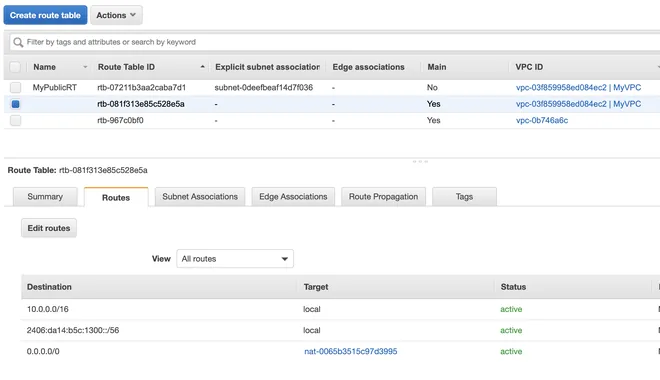Click the 0.0.0.0/0 destination
The width and height of the screenshot is (660, 380).
[43, 351]
